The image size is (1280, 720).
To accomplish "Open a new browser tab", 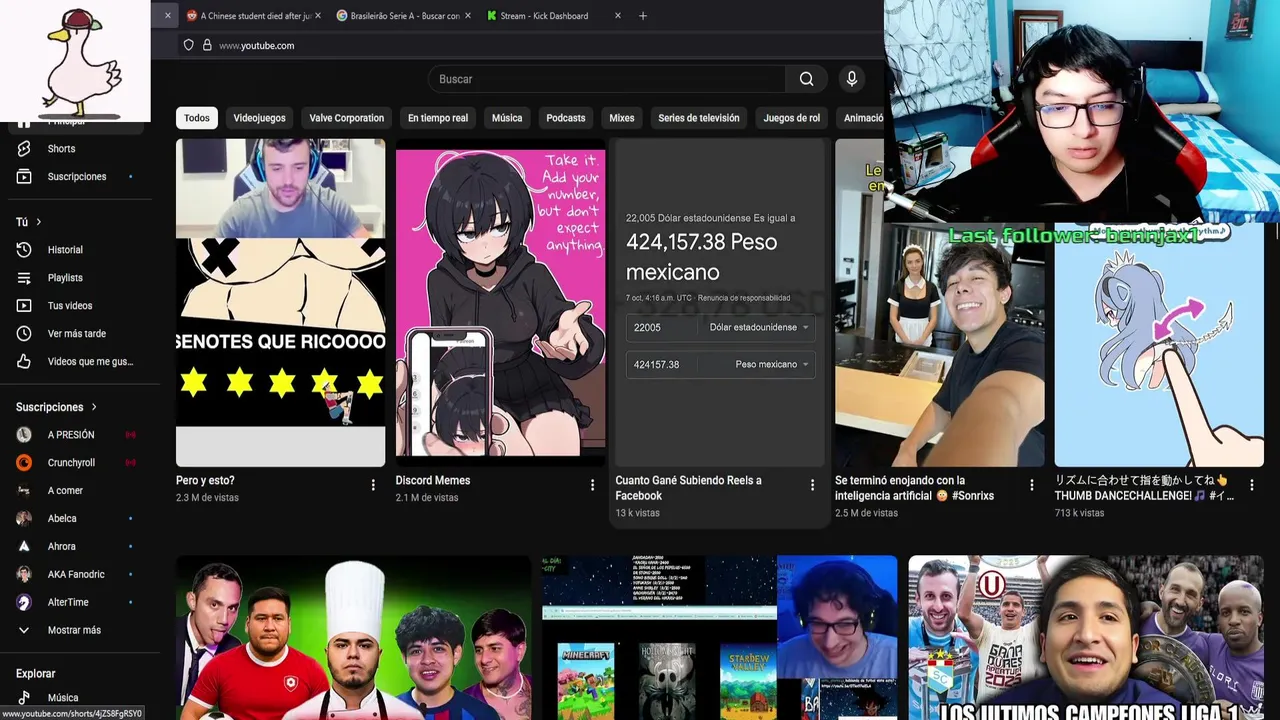I will [642, 16].
